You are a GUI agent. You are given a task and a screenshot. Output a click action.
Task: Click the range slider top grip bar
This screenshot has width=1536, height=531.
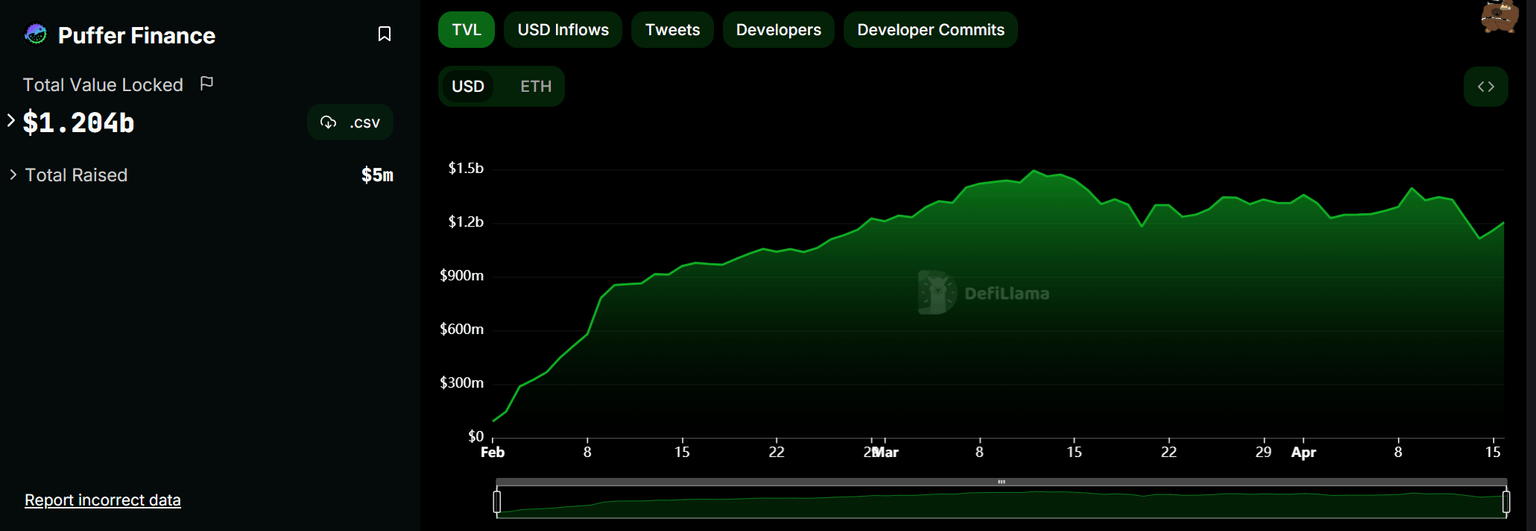(x=1001, y=482)
